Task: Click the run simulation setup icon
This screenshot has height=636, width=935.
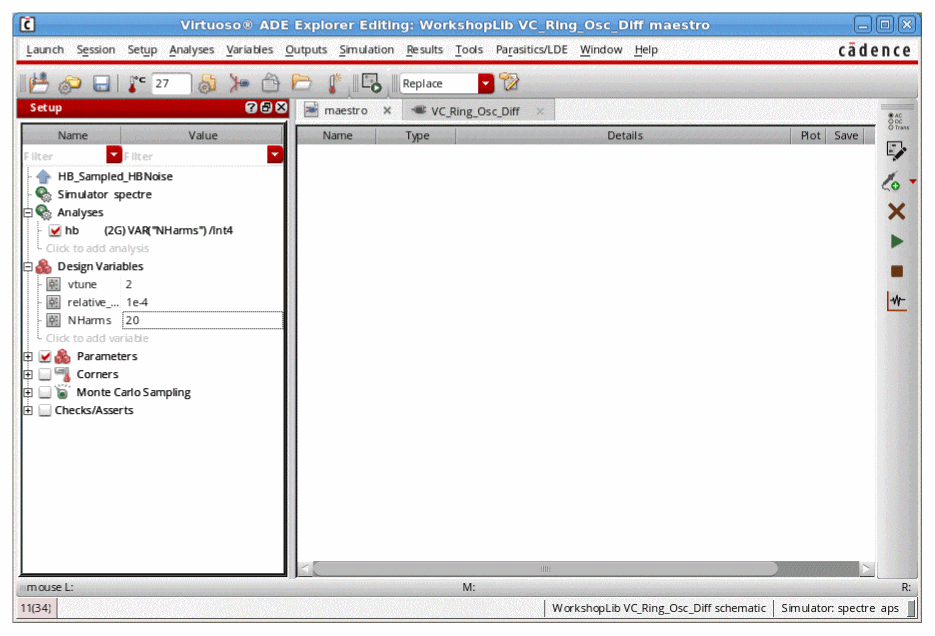Action: [371, 83]
